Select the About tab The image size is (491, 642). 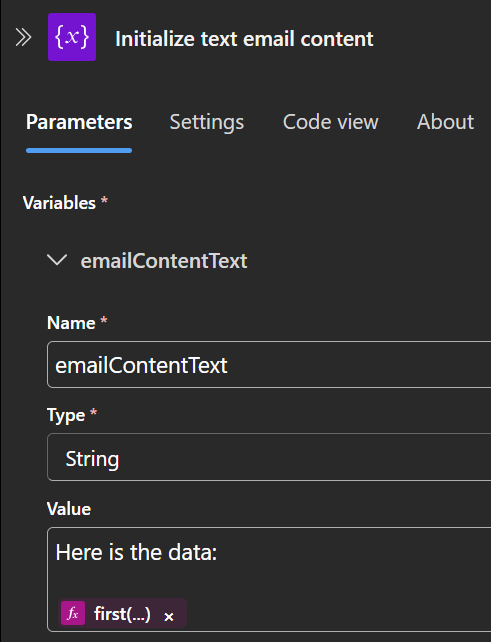[445, 122]
